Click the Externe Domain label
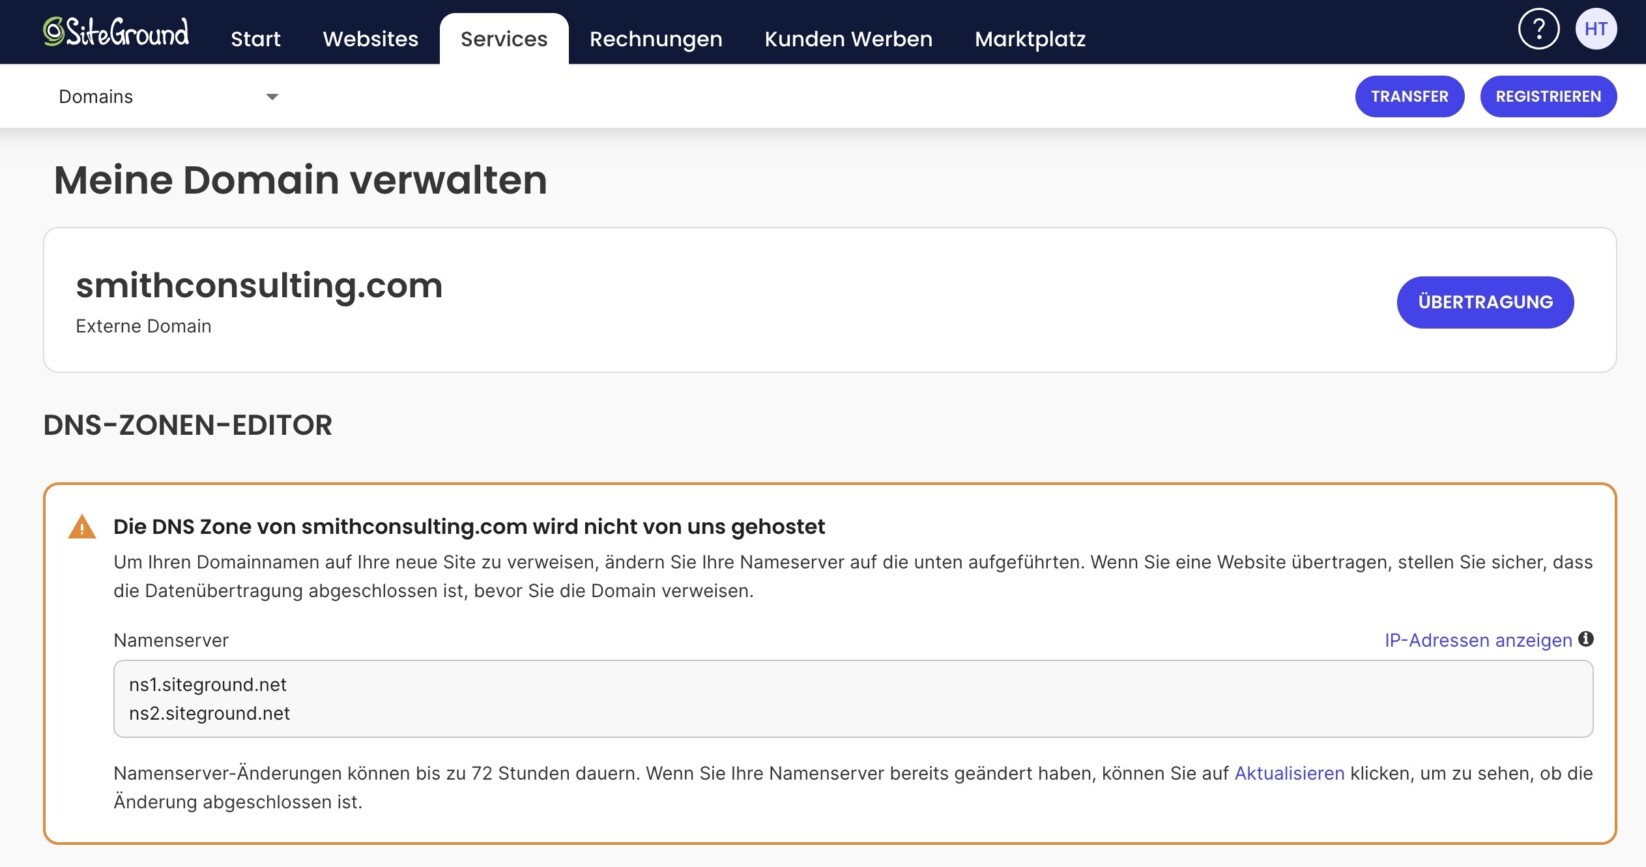The width and height of the screenshot is (1646, 867). click(x=144, y=326)
